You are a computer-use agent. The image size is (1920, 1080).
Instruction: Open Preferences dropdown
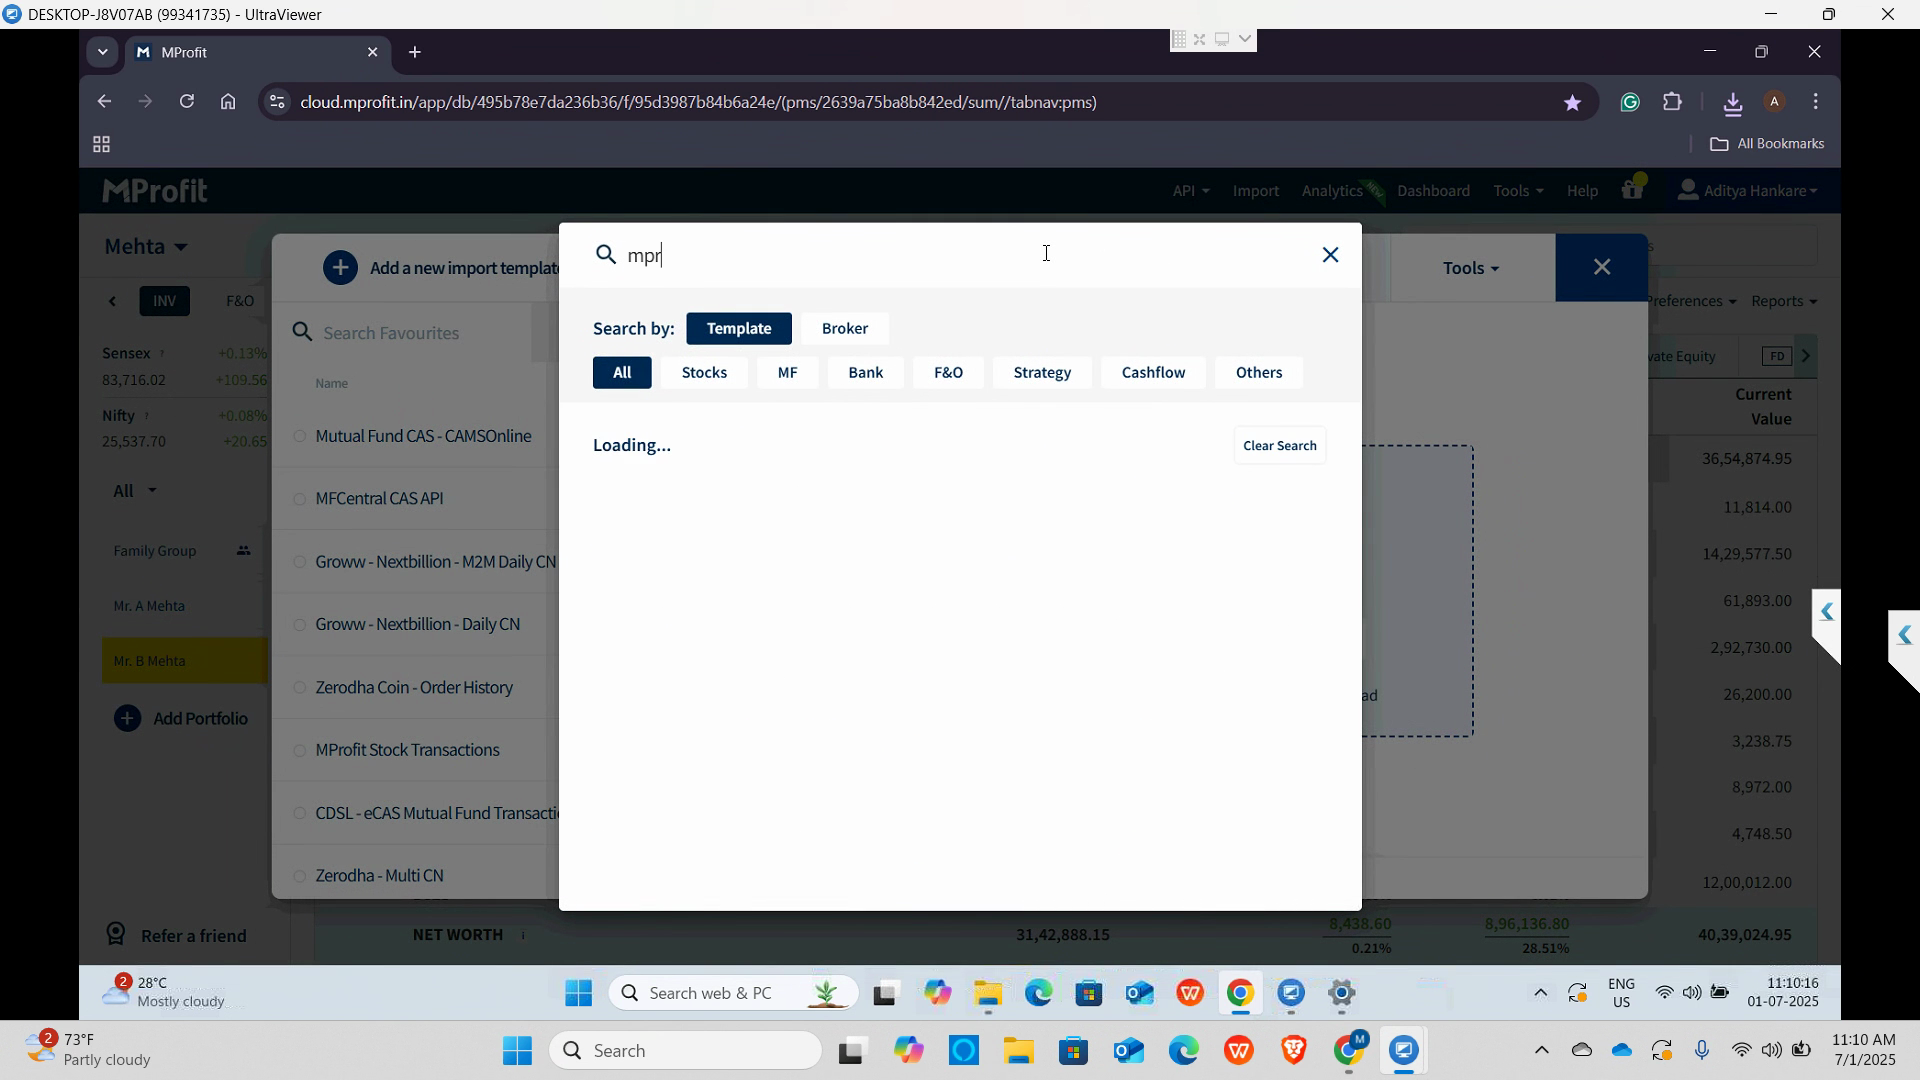(1692, 301)
